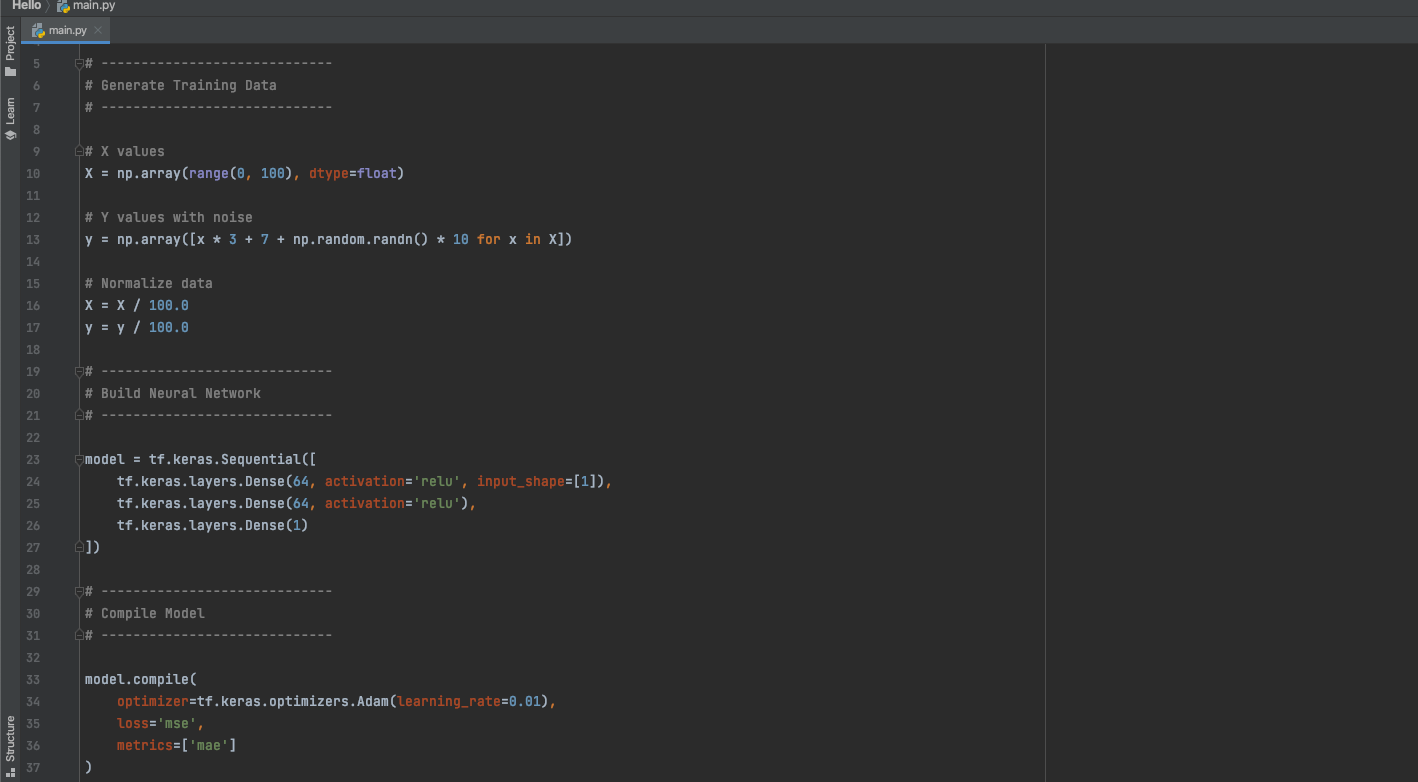
Task: Toggle fold end marker at line 21
Action: coord(79,415)
